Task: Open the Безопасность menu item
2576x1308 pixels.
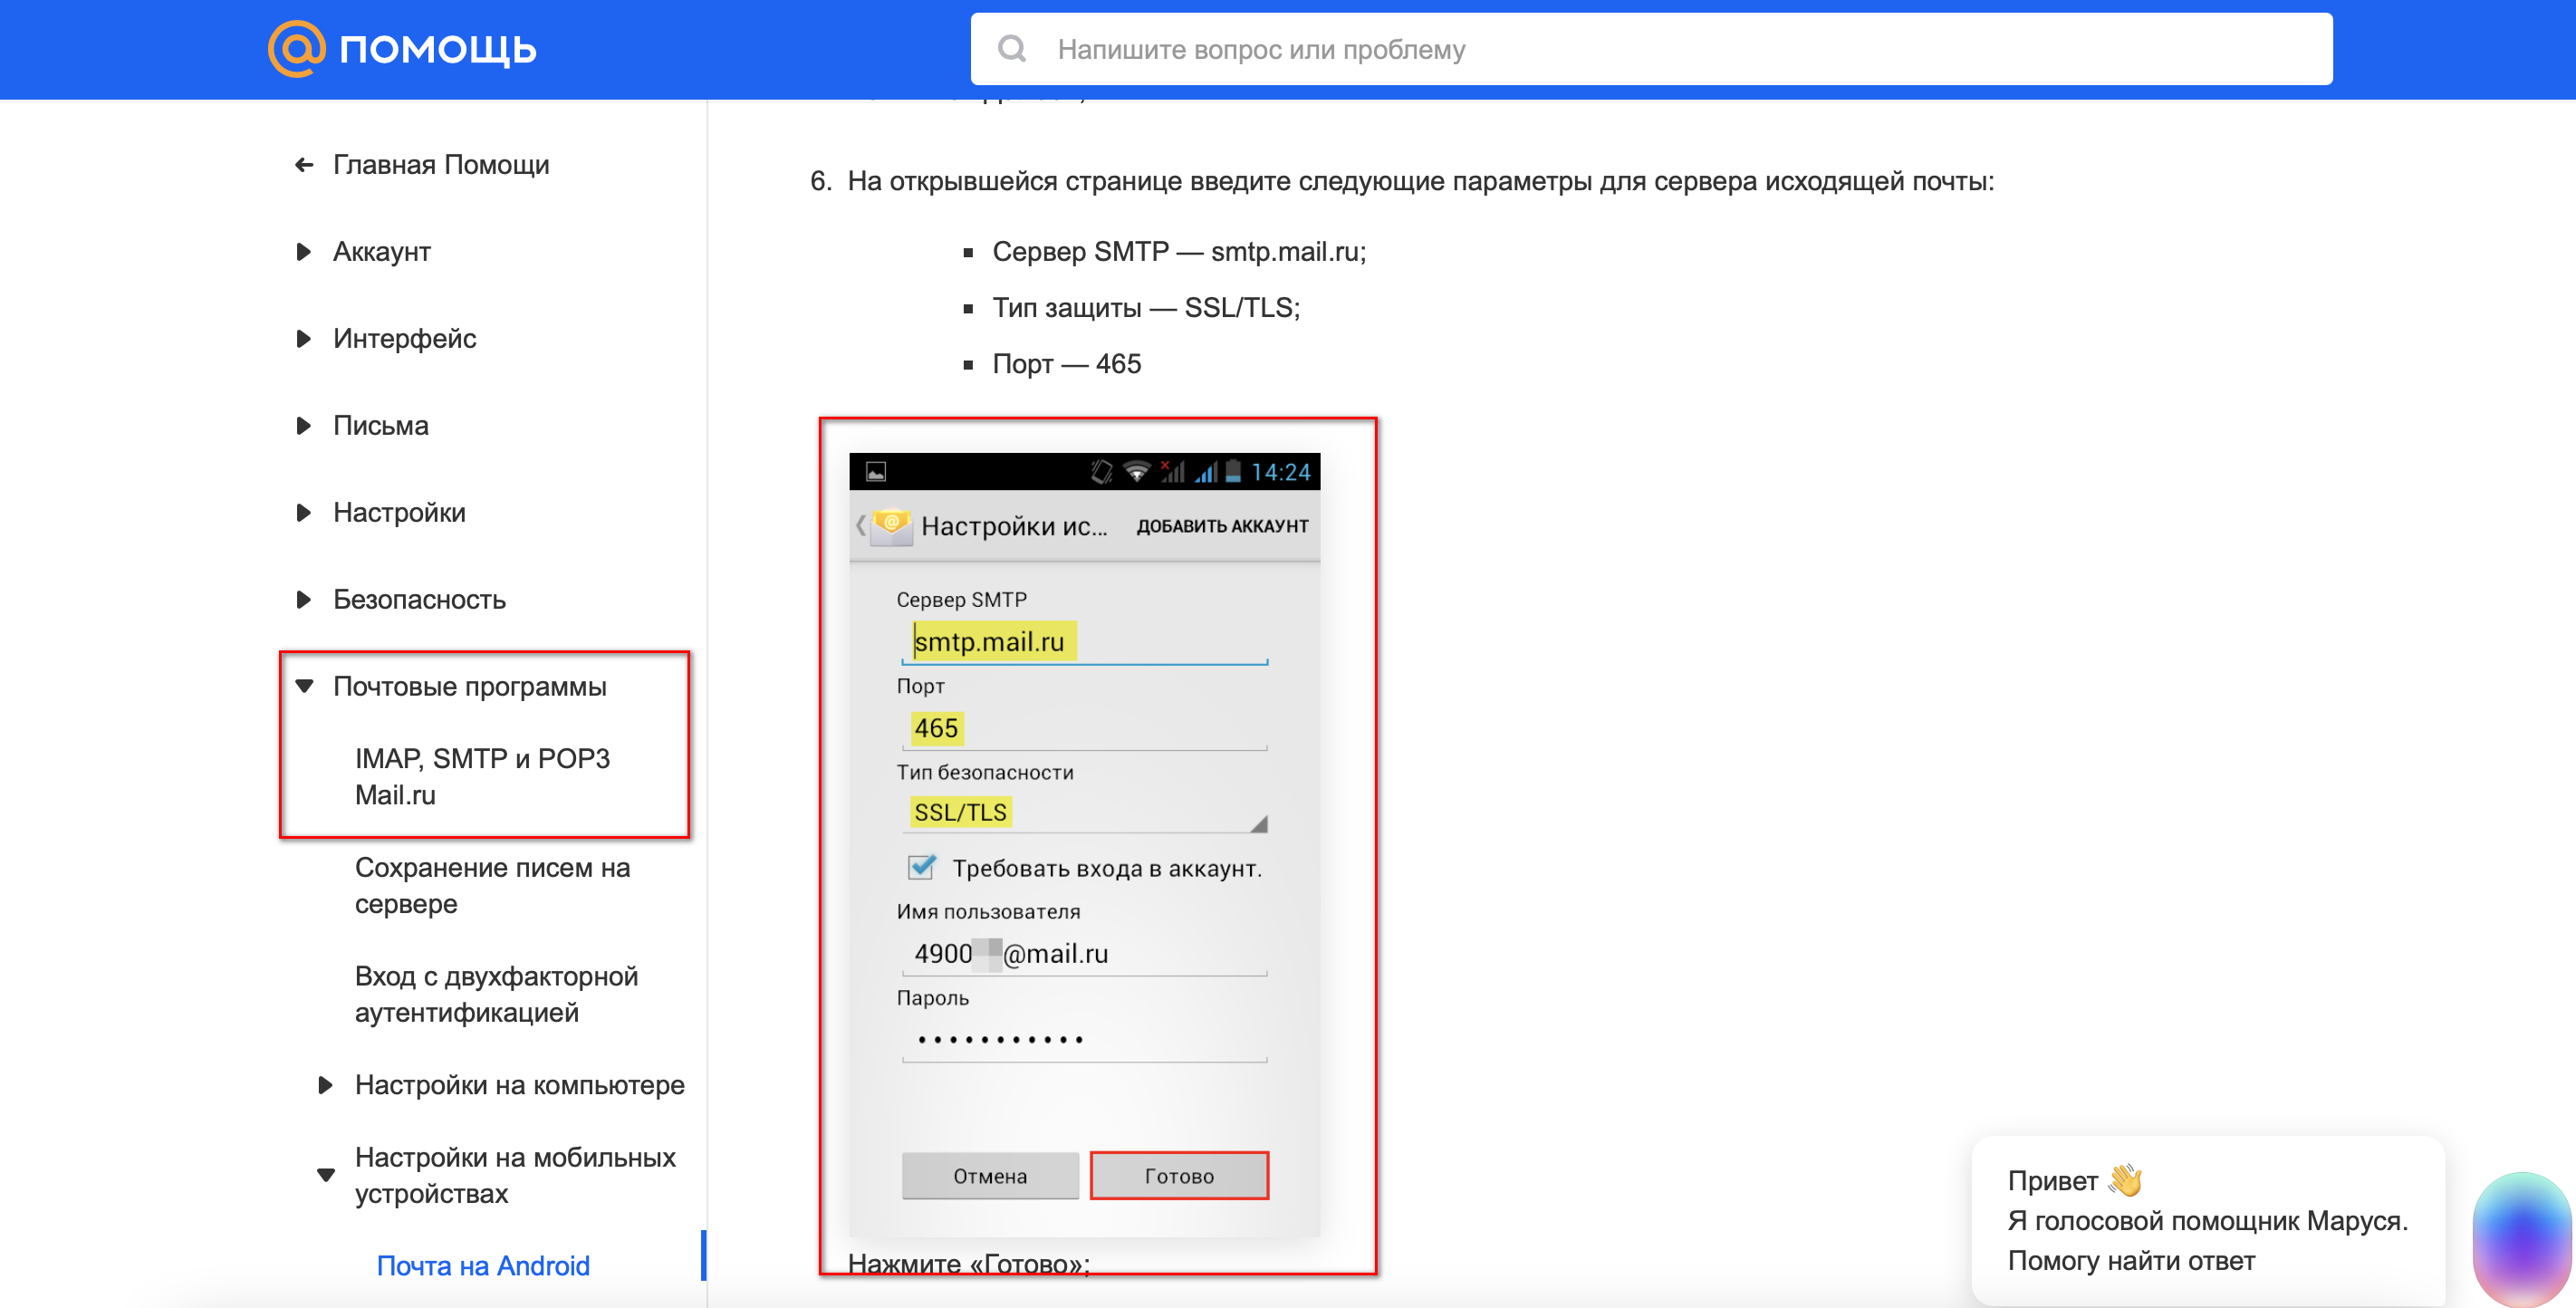Action: 420,600
